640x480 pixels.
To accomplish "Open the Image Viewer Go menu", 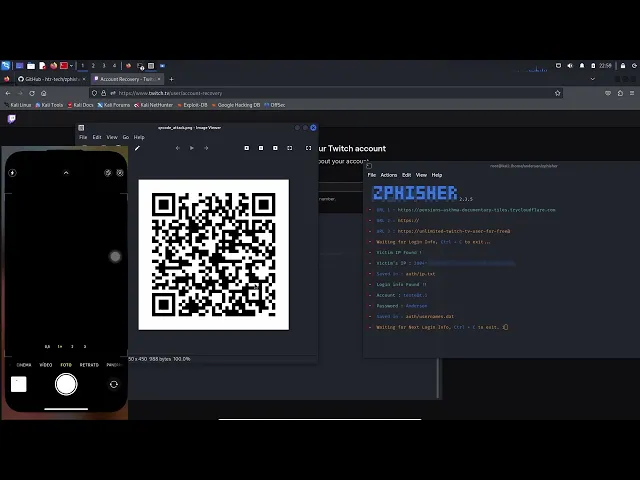I will pyautogui.click(x=126, y=137).
